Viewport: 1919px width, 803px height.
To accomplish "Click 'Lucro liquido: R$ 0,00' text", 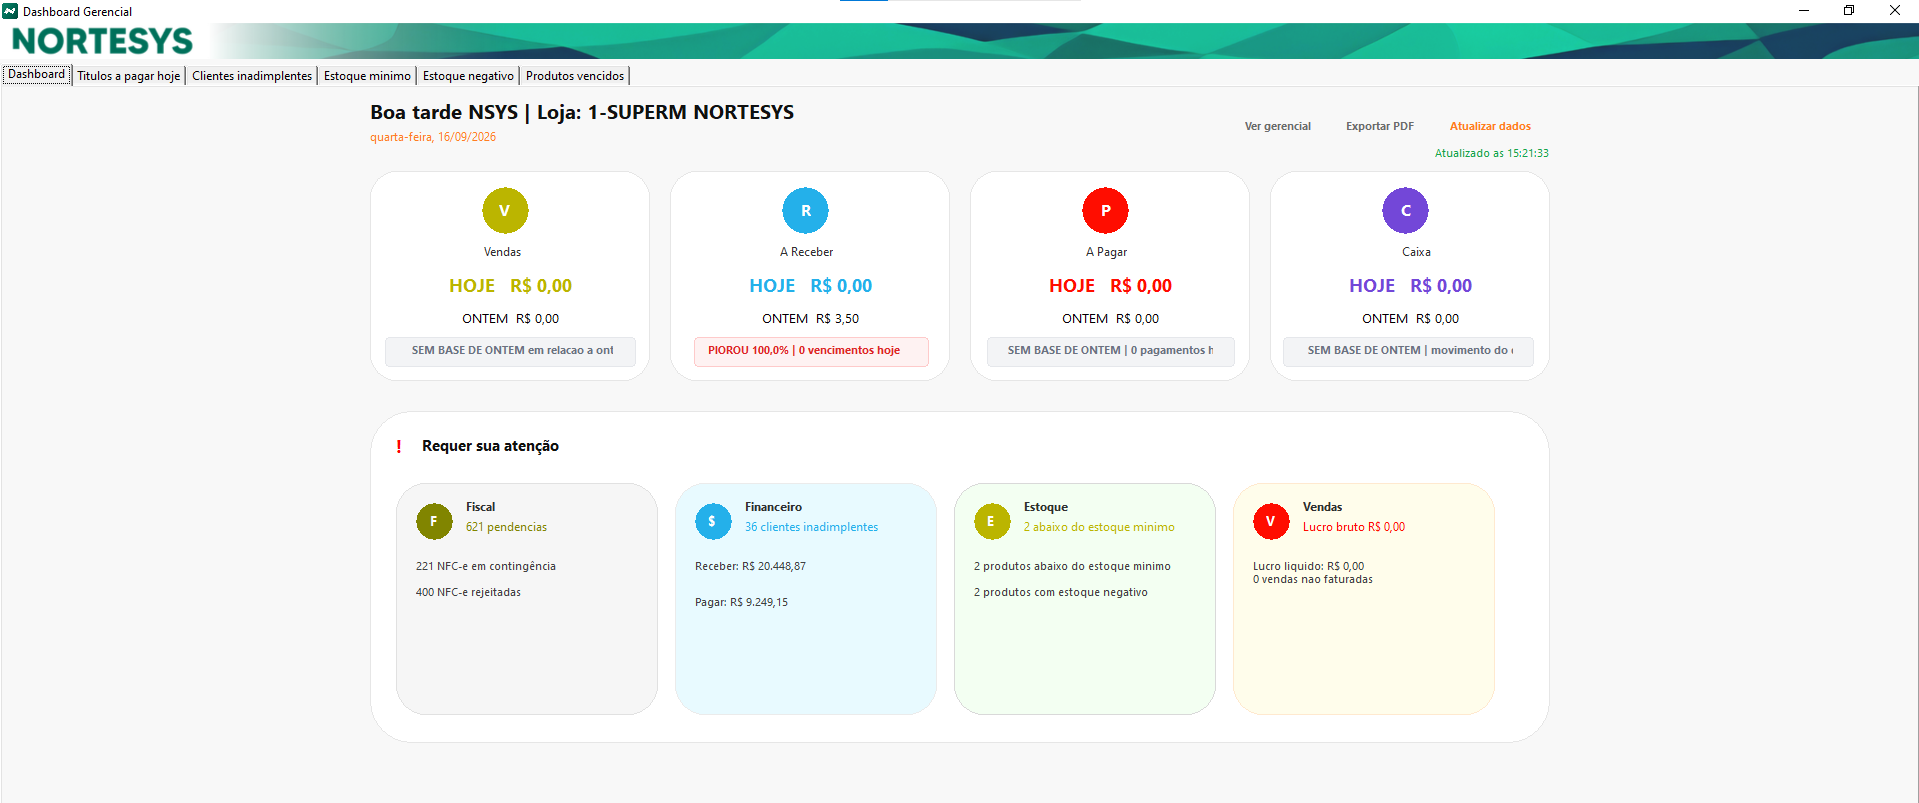I will click(1308, 566).
